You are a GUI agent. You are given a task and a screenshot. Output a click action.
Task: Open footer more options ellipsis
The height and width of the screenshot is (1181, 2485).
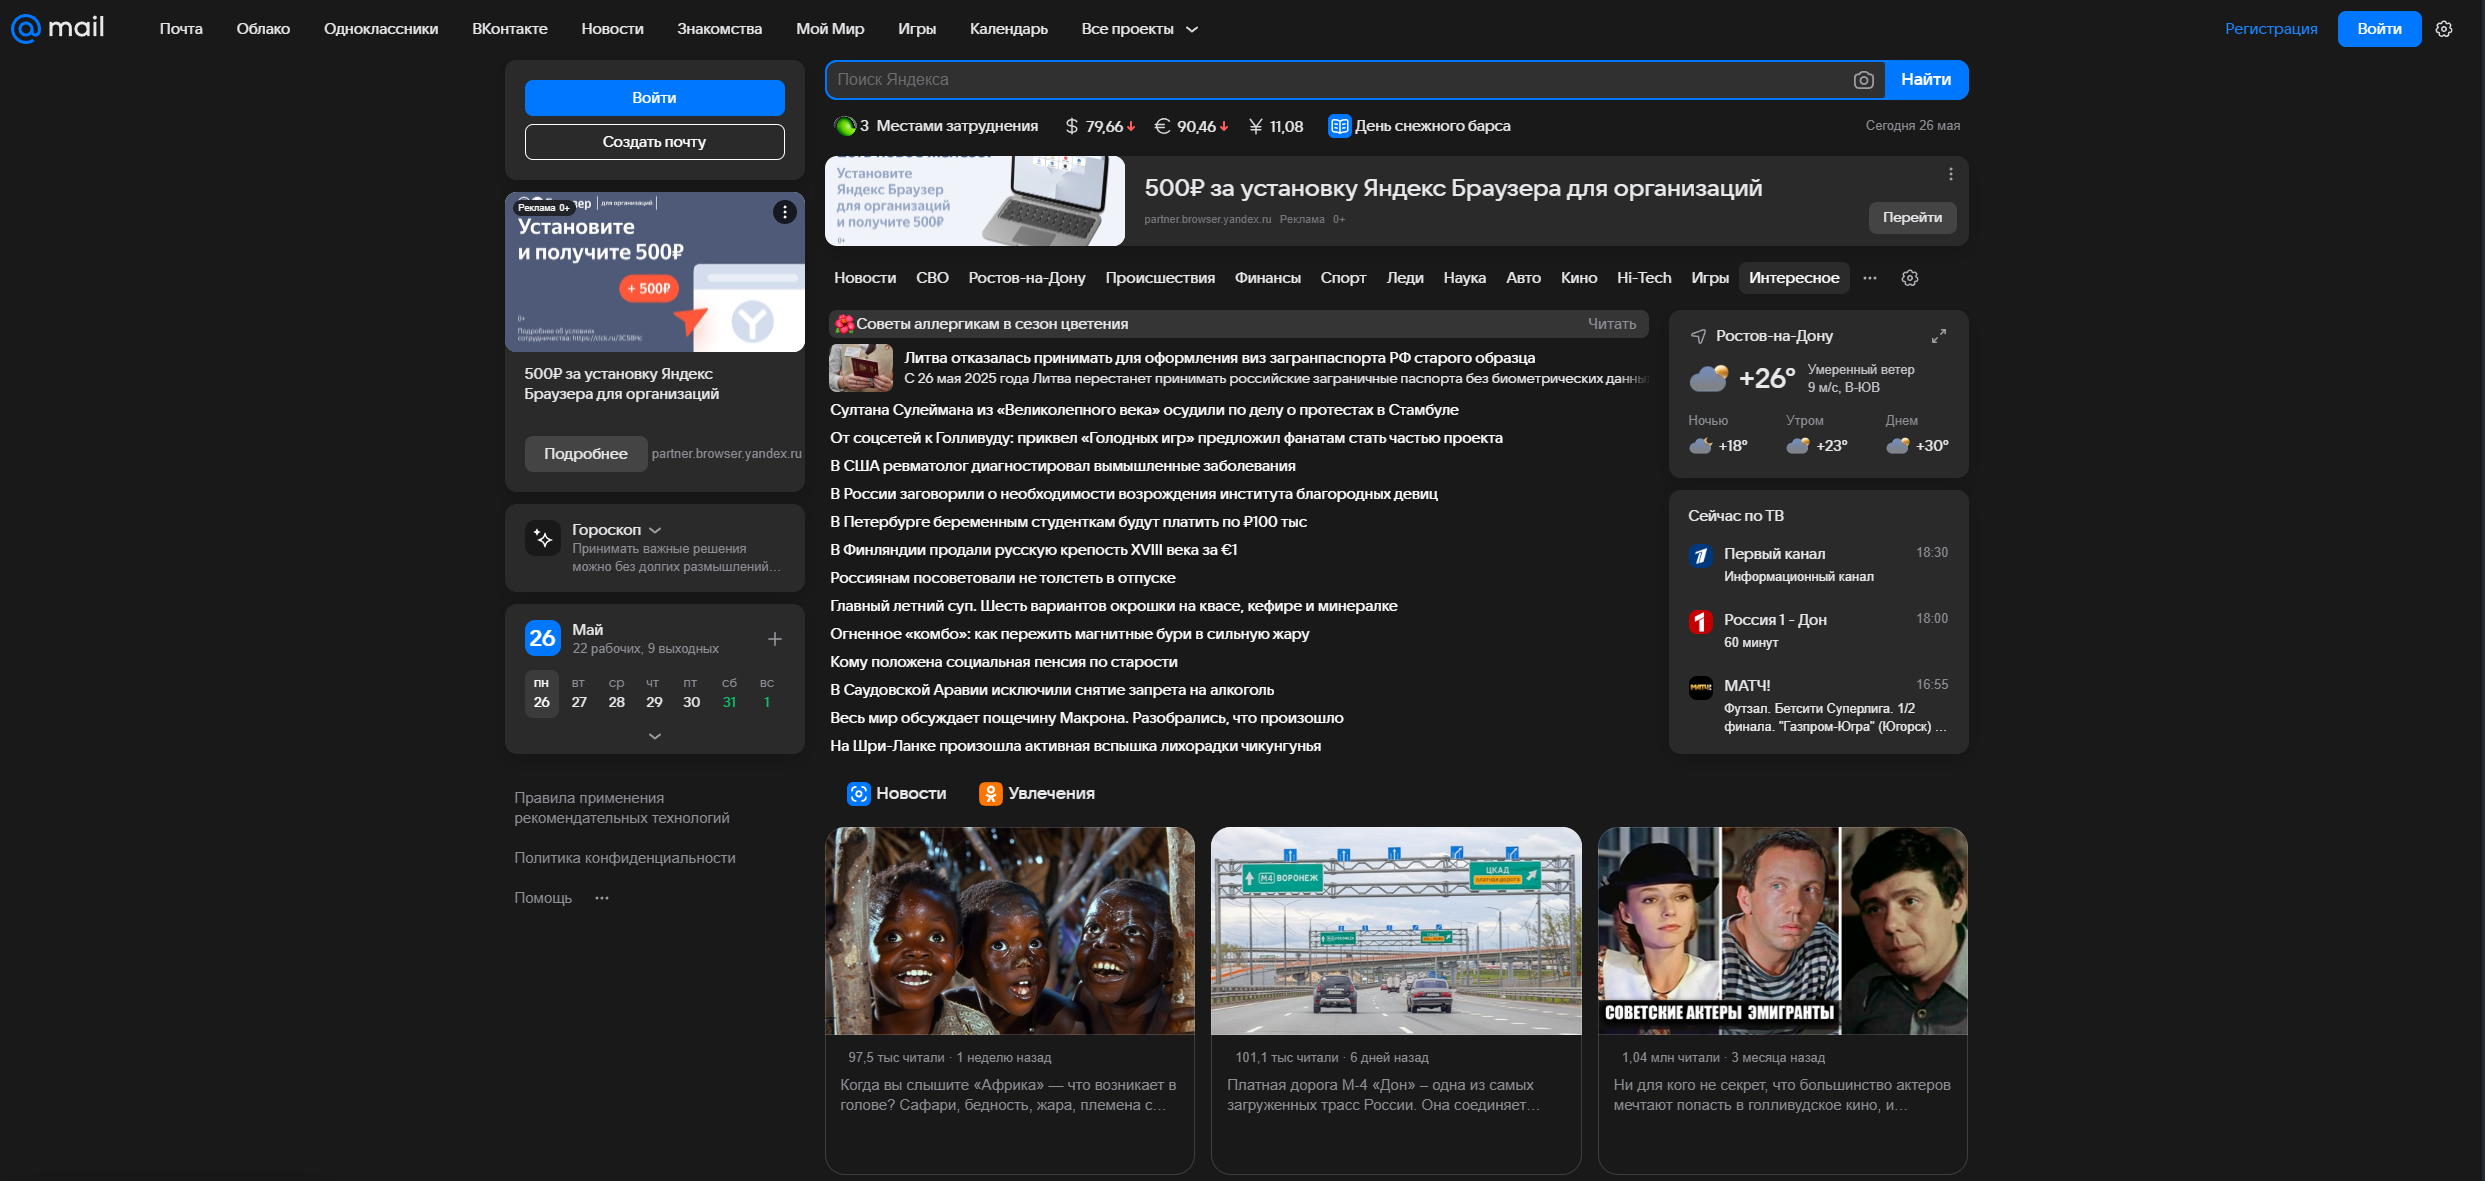[x=602, y=898]
